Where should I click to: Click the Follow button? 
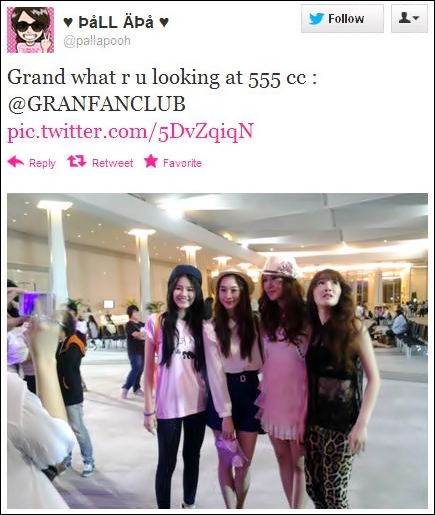tap(342, 19)
